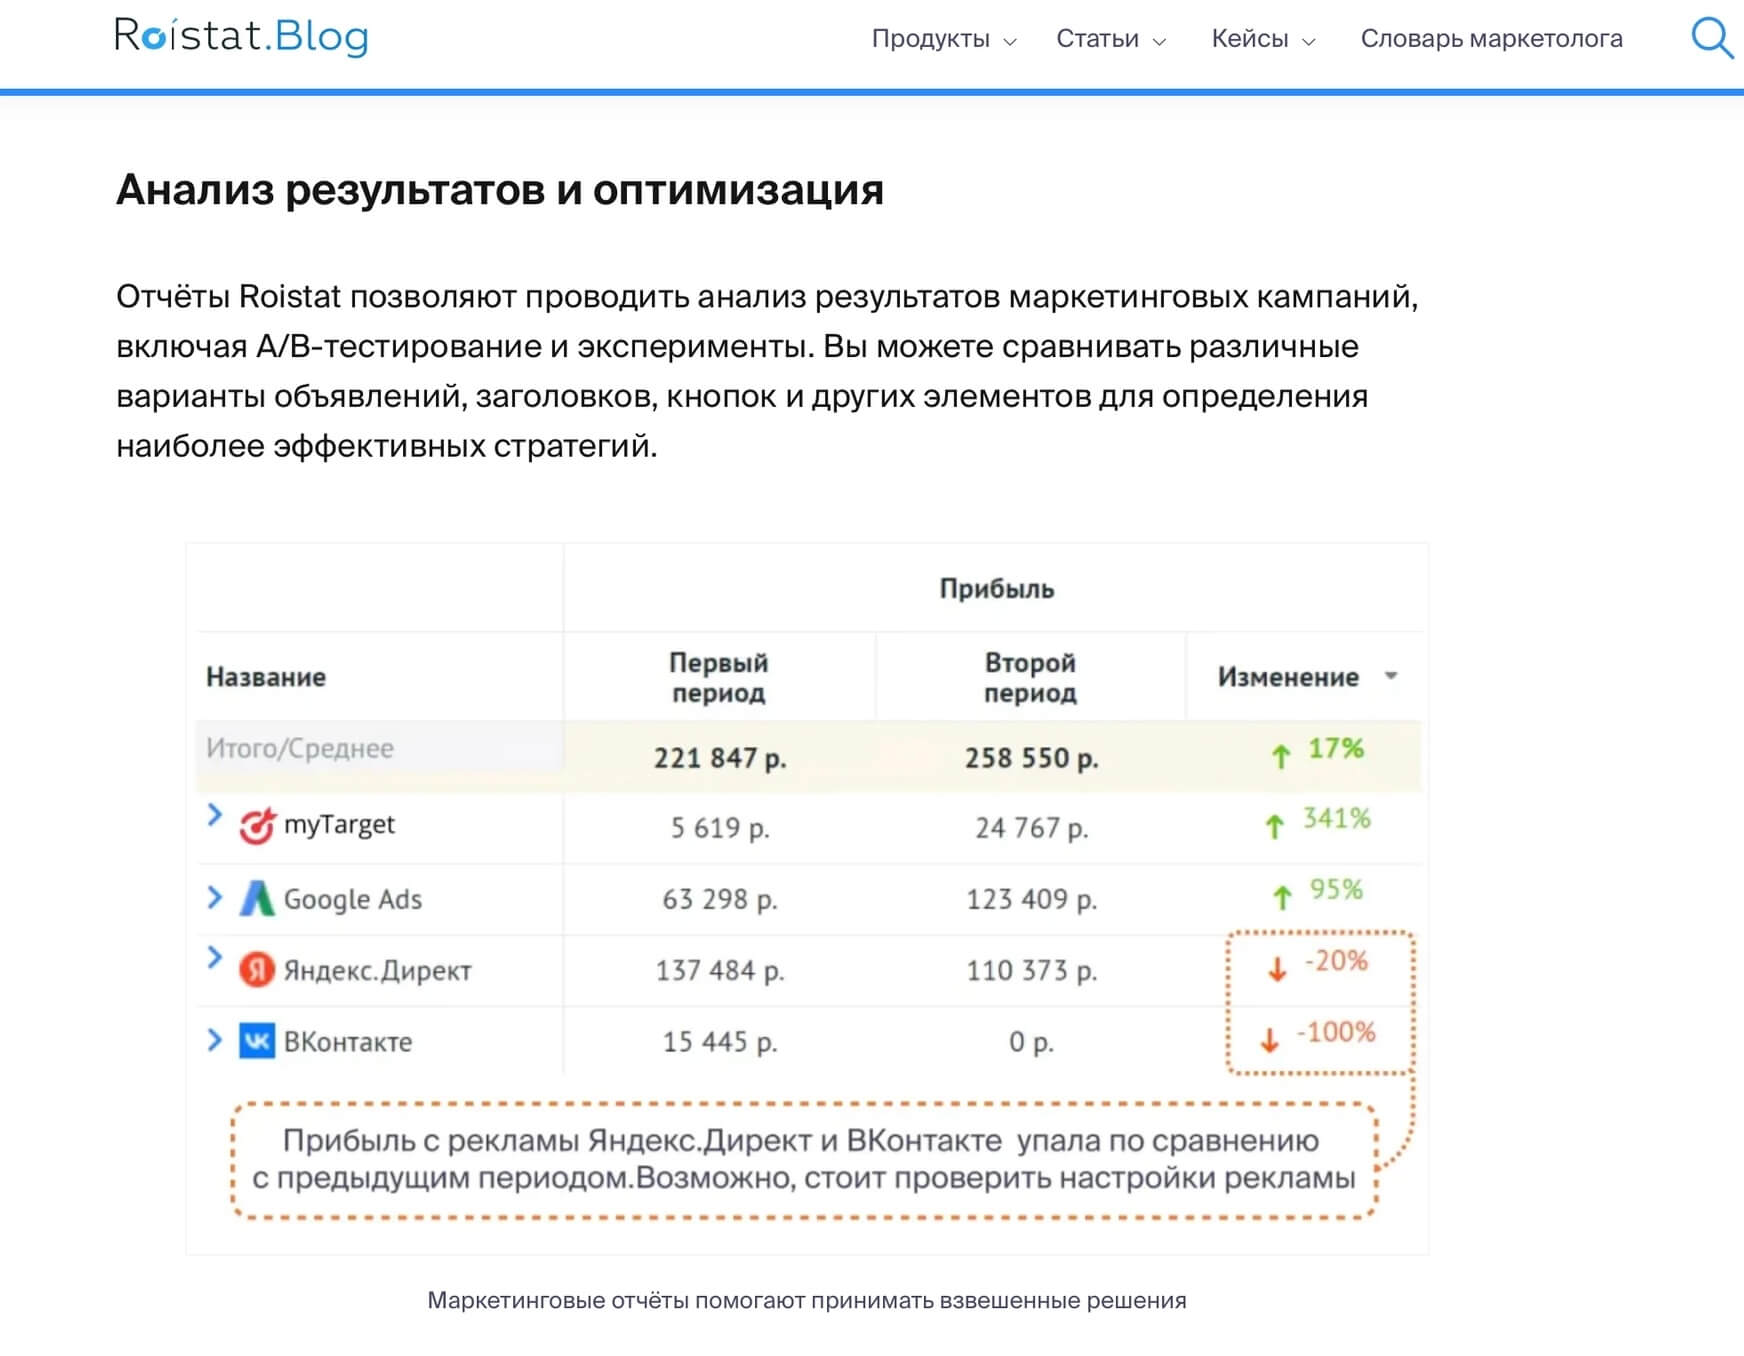Click the 221 847 р. total cell
Image resolution: width=1744 pixels, height=1356 pixels.
(x=720, y=758)
